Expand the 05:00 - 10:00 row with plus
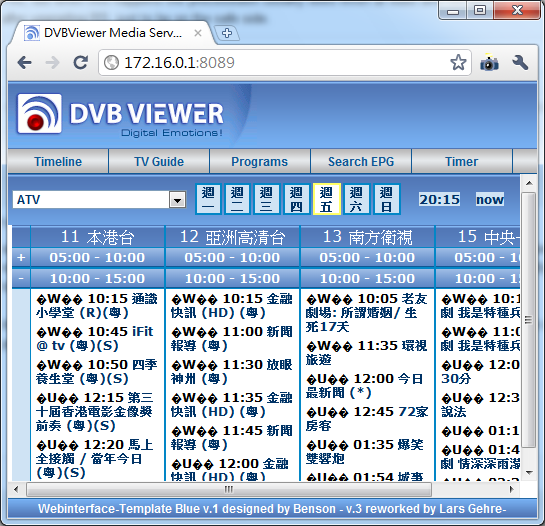This screenshot has height=526, width=545. click(x=21, y=257)
